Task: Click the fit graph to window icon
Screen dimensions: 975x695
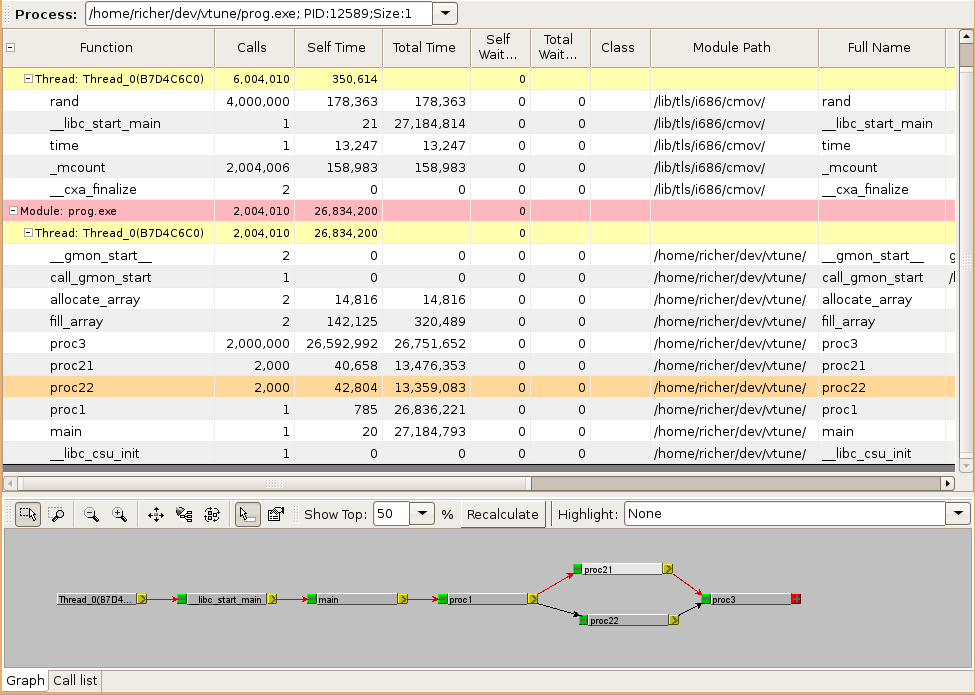Action: click(212, 514)
